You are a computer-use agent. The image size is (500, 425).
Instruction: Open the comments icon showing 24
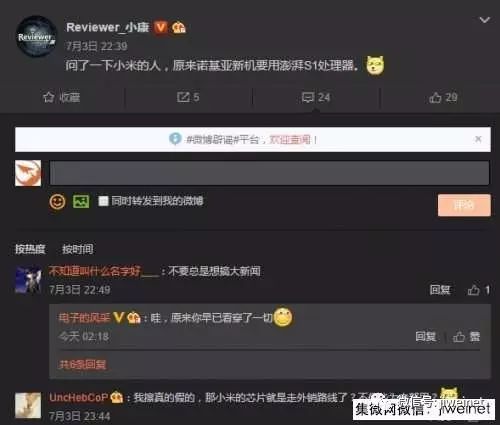(x=308, y=97)
